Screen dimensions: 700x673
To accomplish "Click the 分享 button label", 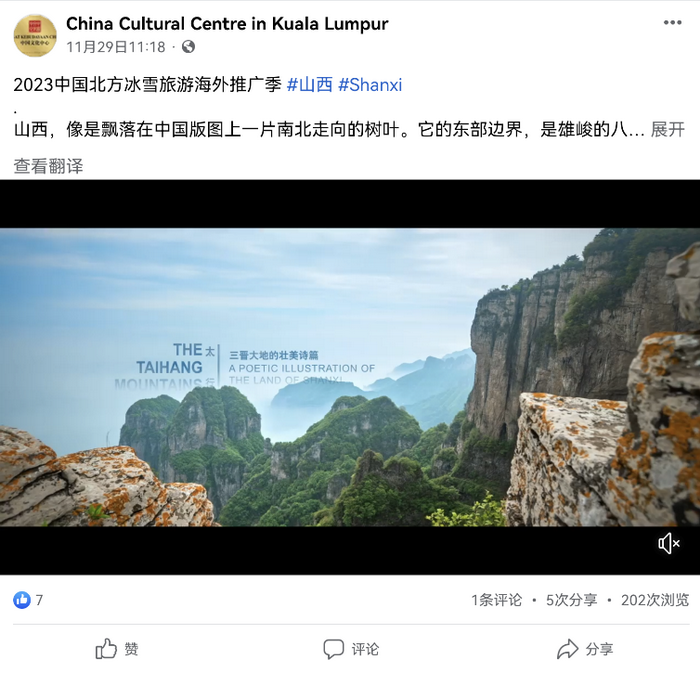I will pyautogui.click(x=599, y=649).
